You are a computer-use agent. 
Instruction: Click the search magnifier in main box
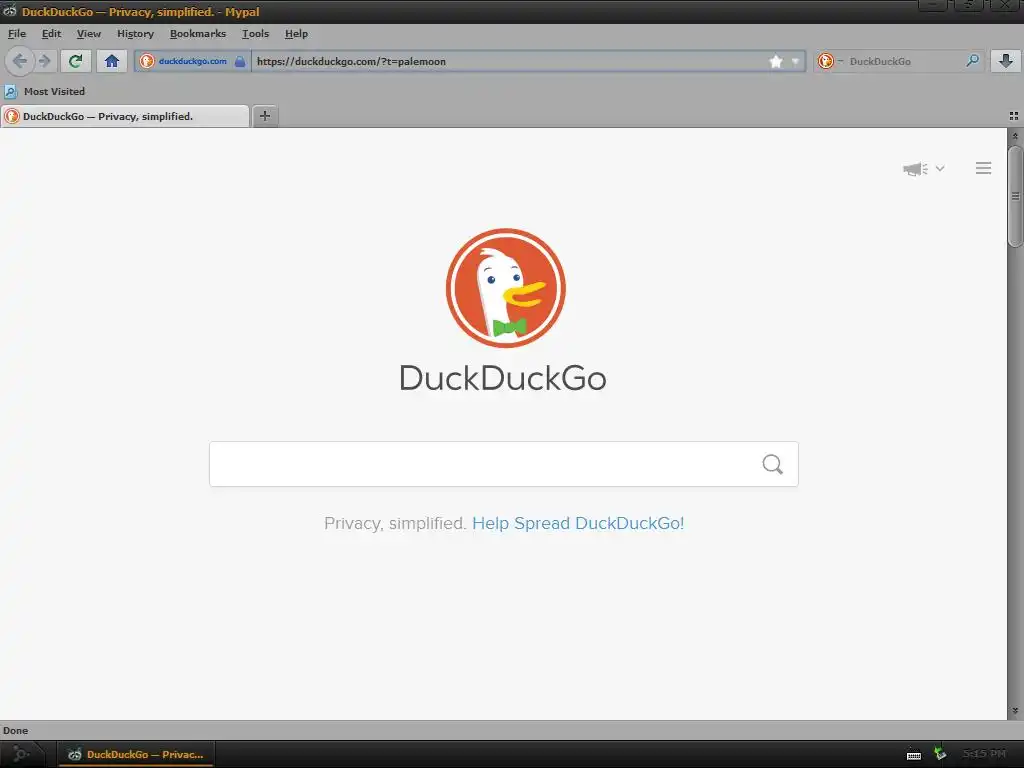point(773,464)
